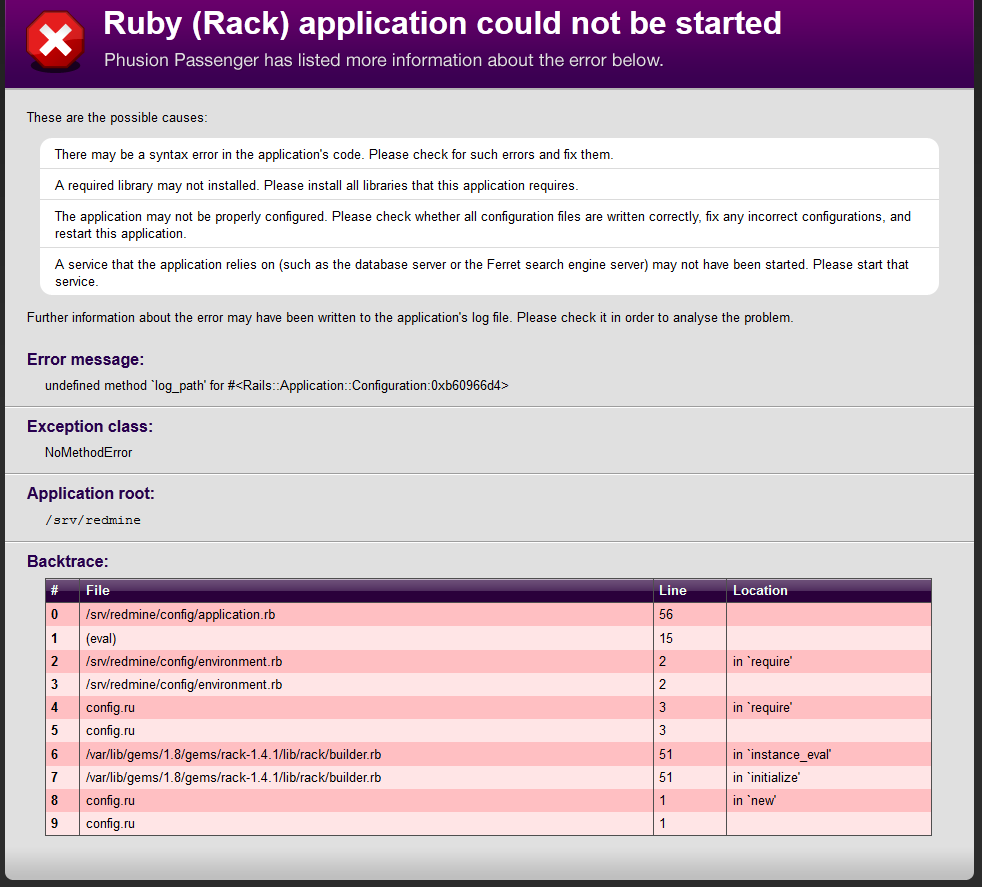Click the Ferret search engine service cause
The width and height of the screenshot is (982, 887).
(x=489, y=272)
